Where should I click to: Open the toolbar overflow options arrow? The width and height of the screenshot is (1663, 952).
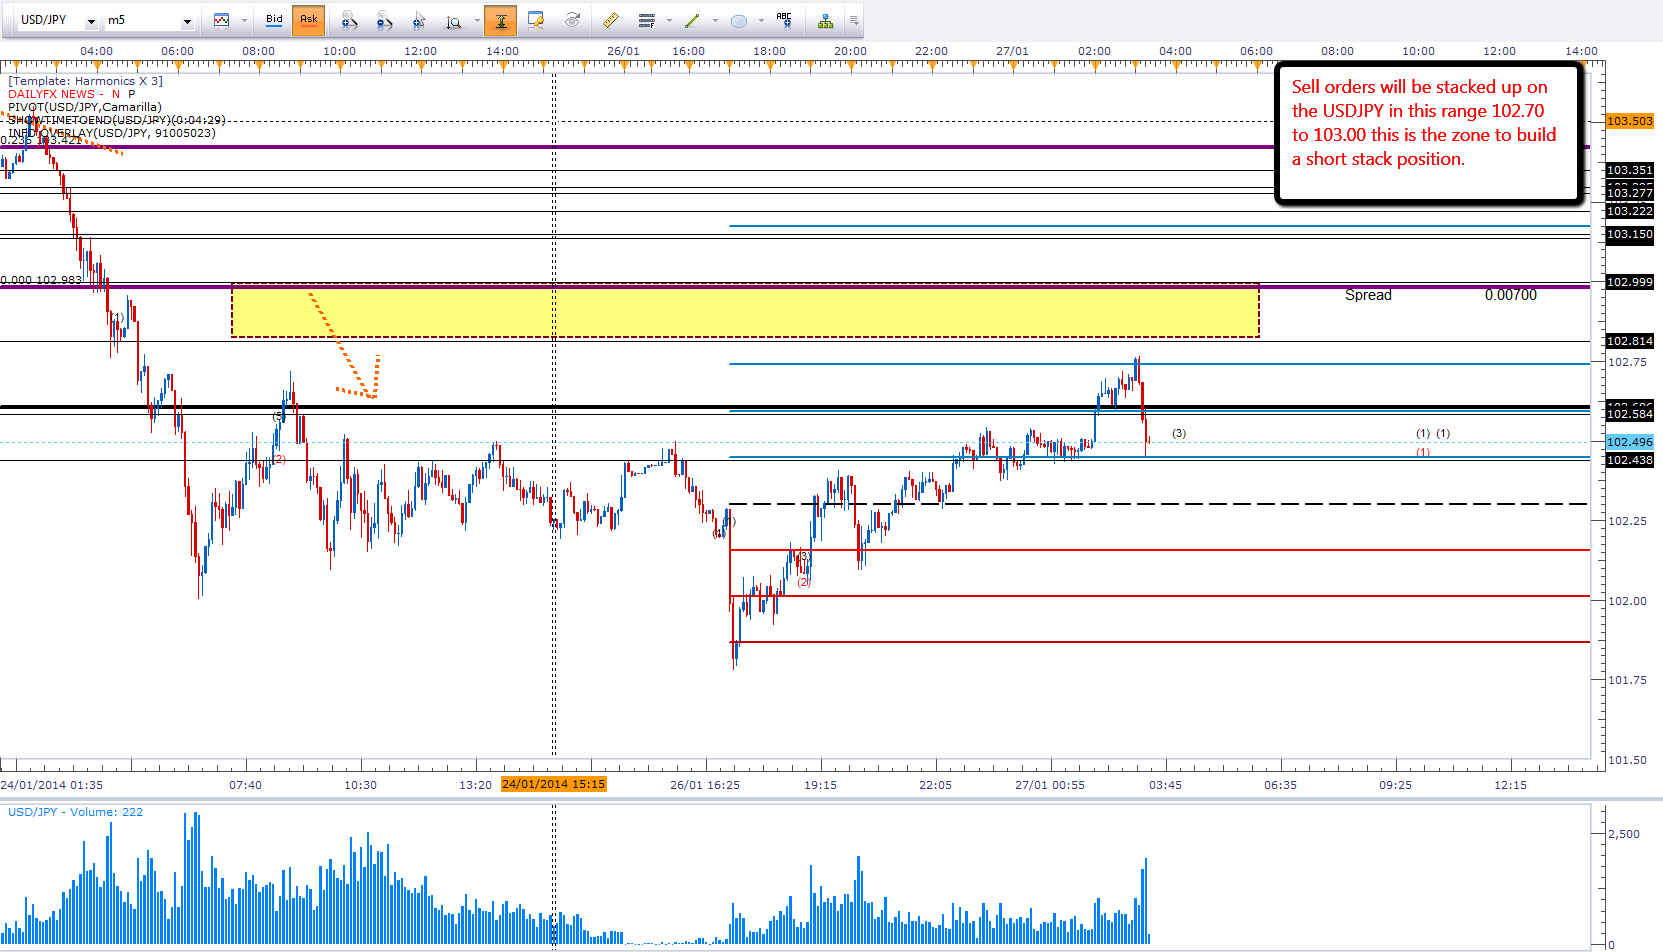[x=854, y=21]
